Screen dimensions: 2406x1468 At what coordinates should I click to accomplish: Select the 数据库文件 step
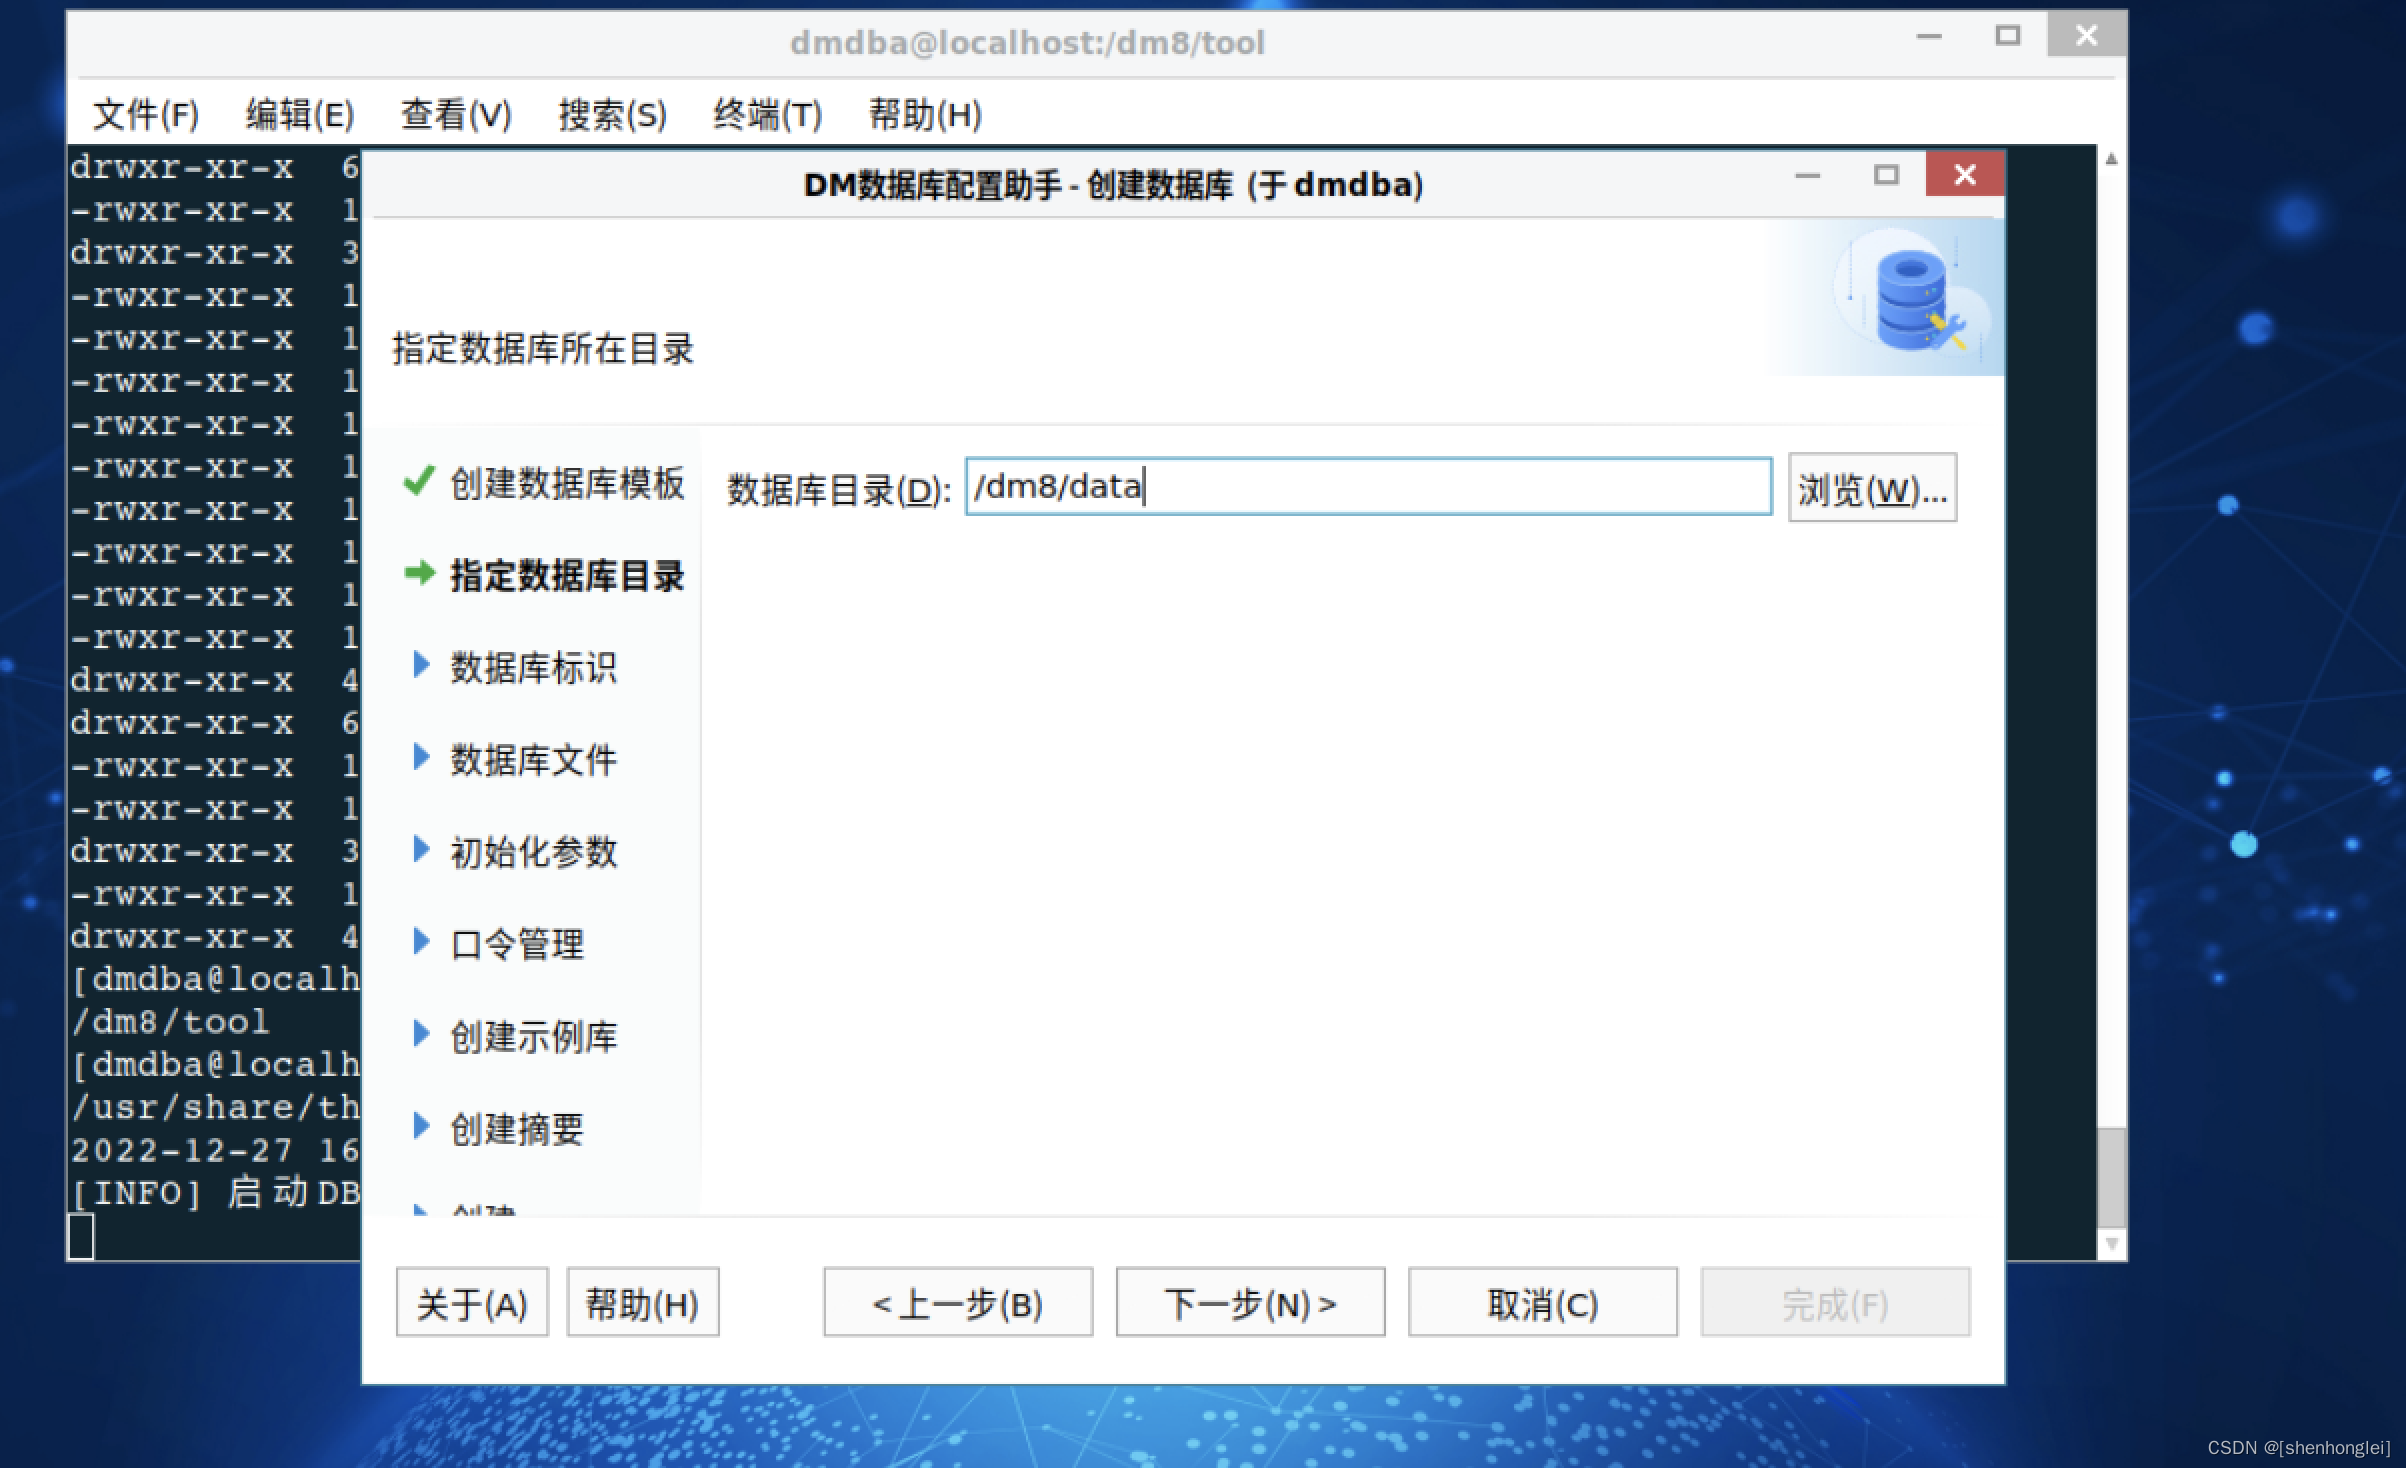click(x=533, y=760)
